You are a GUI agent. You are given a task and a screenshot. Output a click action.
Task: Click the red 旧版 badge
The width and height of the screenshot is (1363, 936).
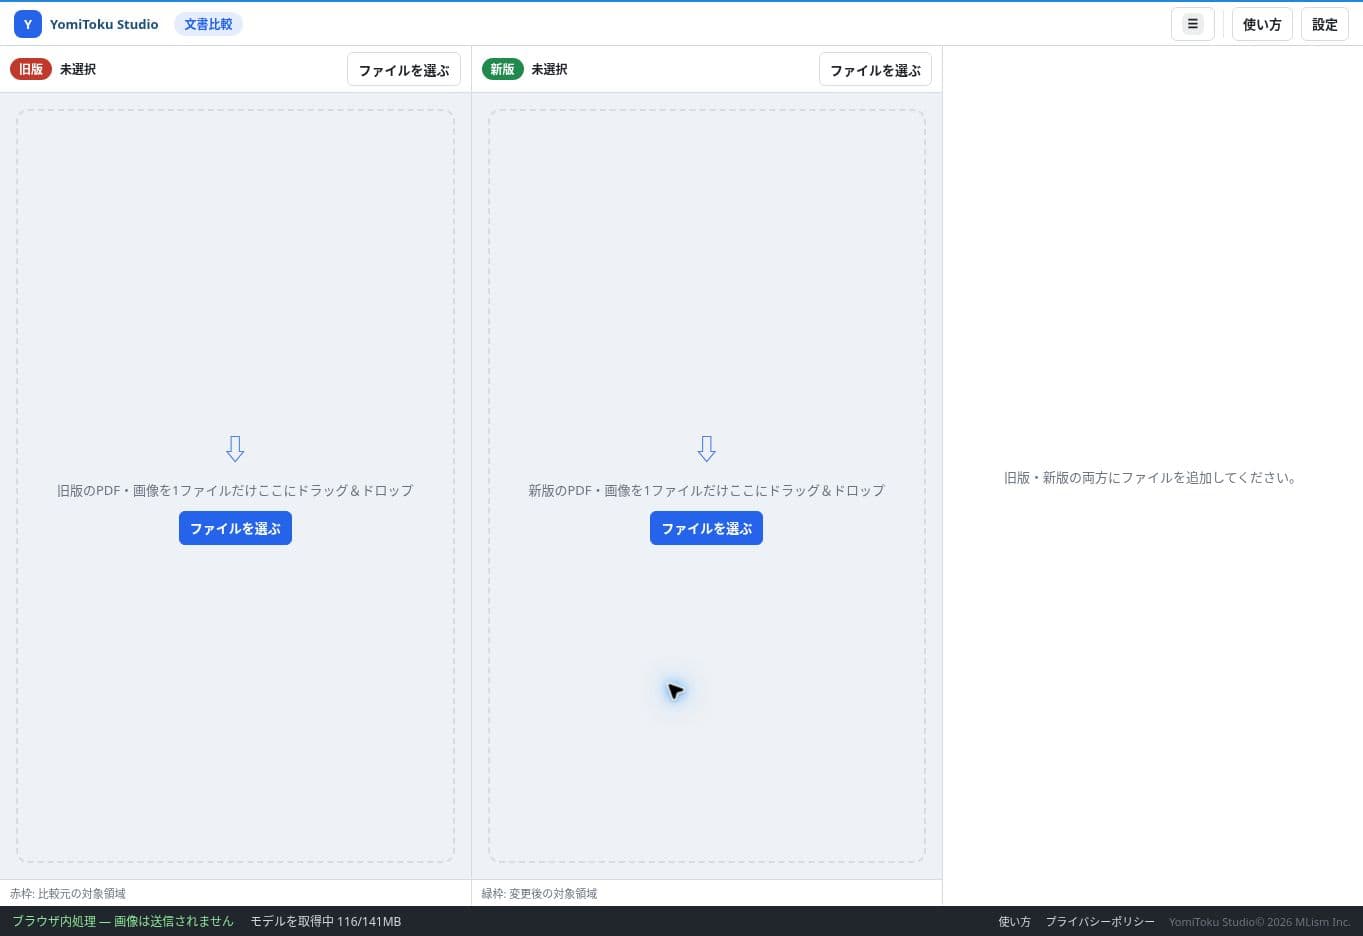31,69
